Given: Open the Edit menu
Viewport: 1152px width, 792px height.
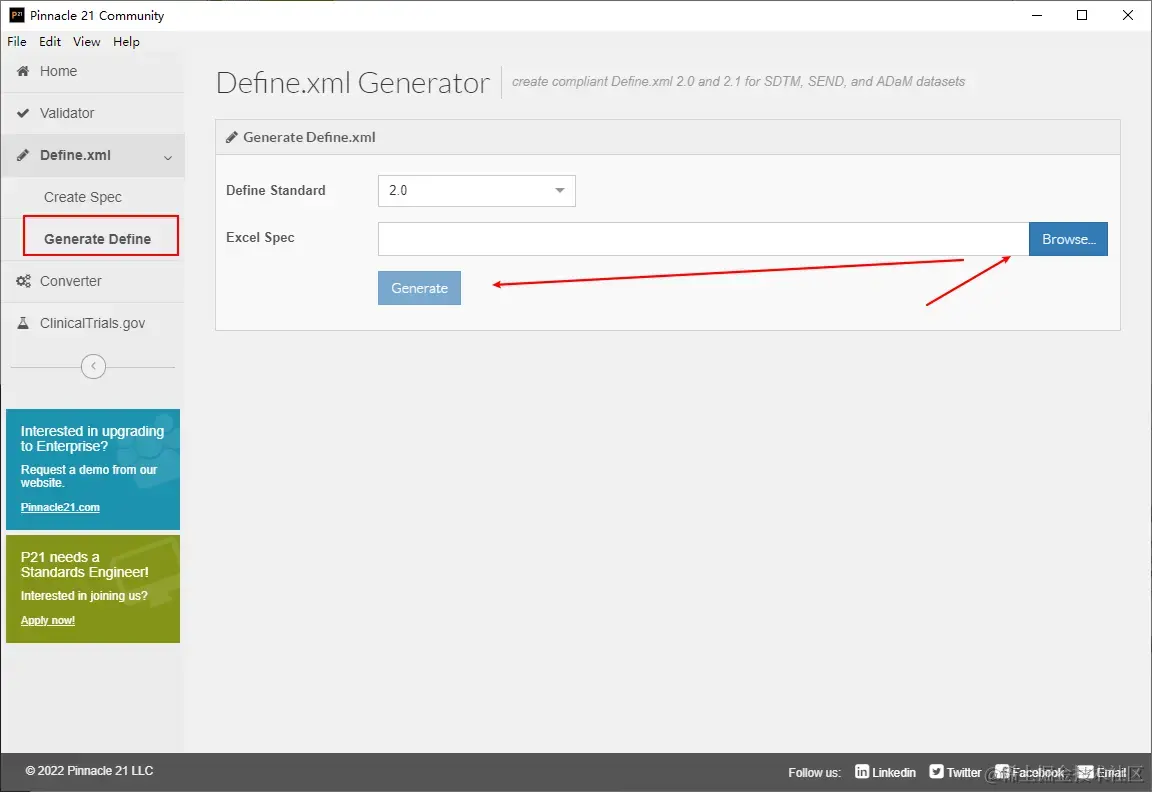Looking at the screenshot, I should point(50,42).
